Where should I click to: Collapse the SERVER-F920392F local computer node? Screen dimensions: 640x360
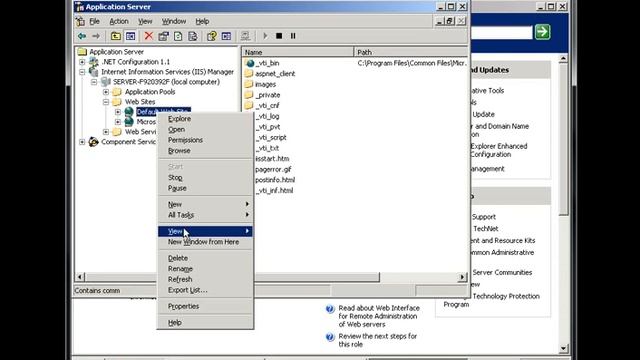(94, 82)
